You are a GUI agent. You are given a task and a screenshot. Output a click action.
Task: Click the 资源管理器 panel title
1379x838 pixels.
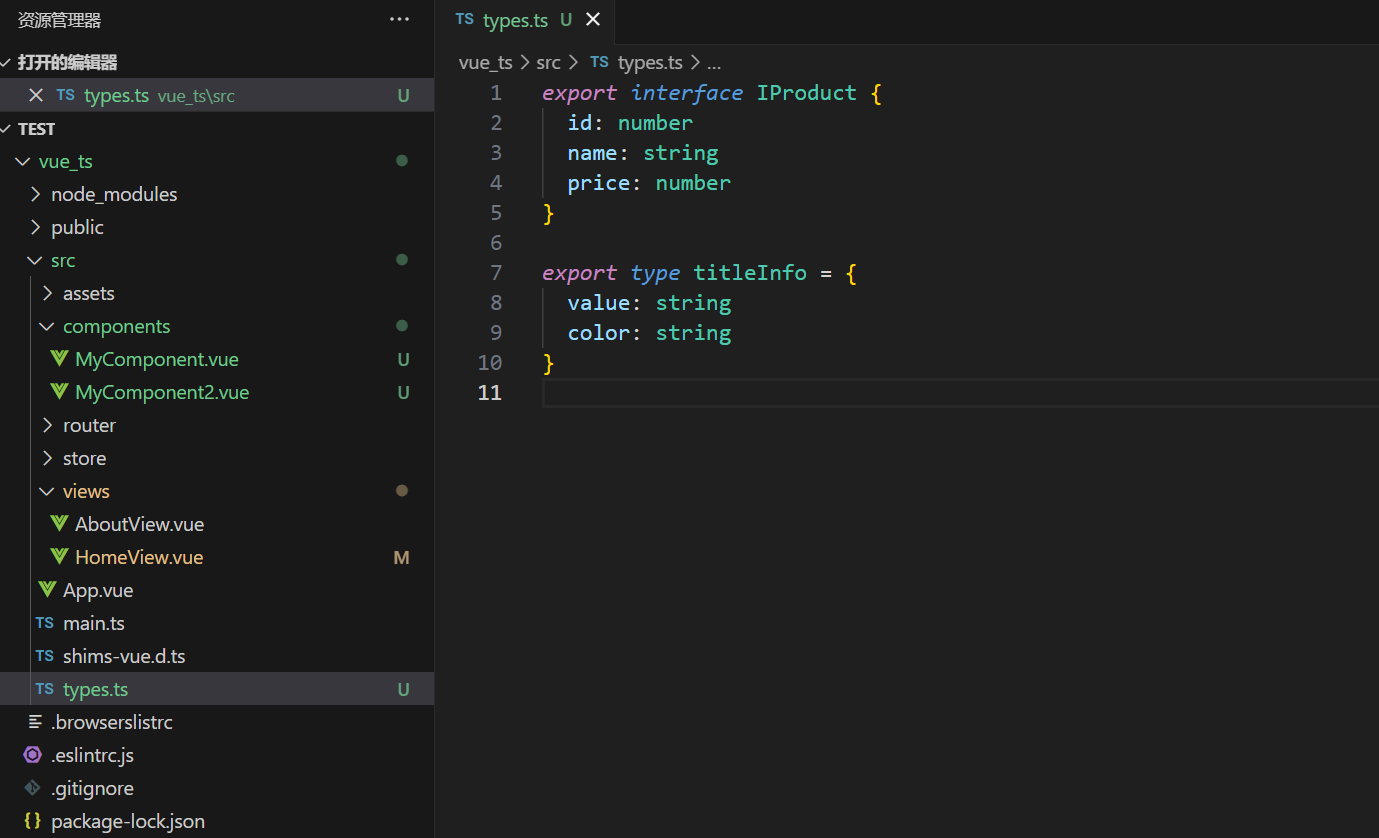[x=60, y=20]
